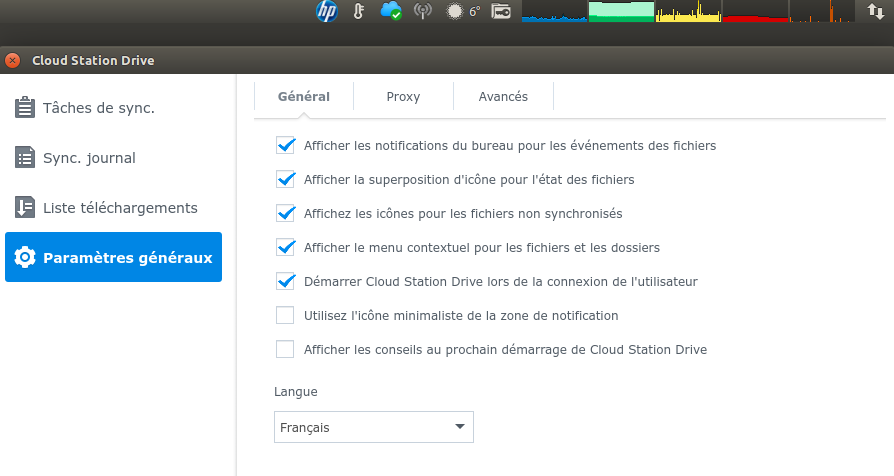Click the system load monitor graph
The image size is (894, 476).
point(690,12)
